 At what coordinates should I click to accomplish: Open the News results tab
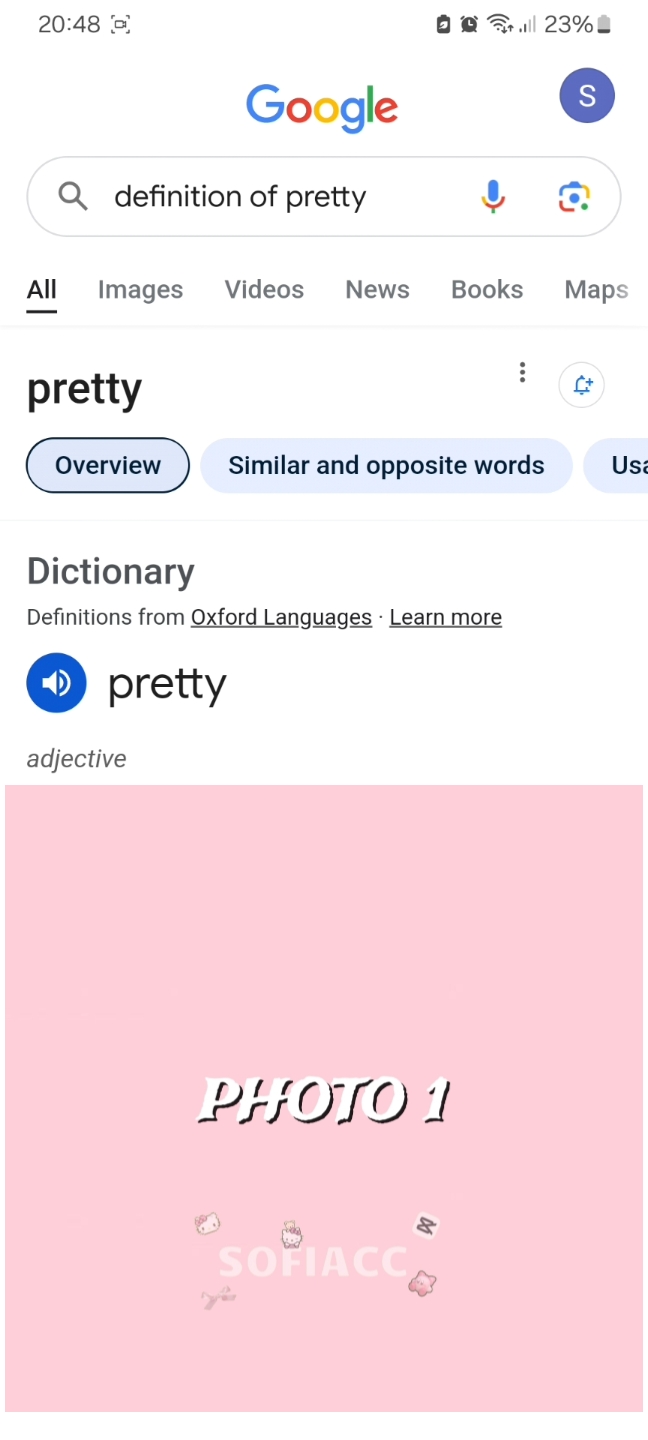377,290
